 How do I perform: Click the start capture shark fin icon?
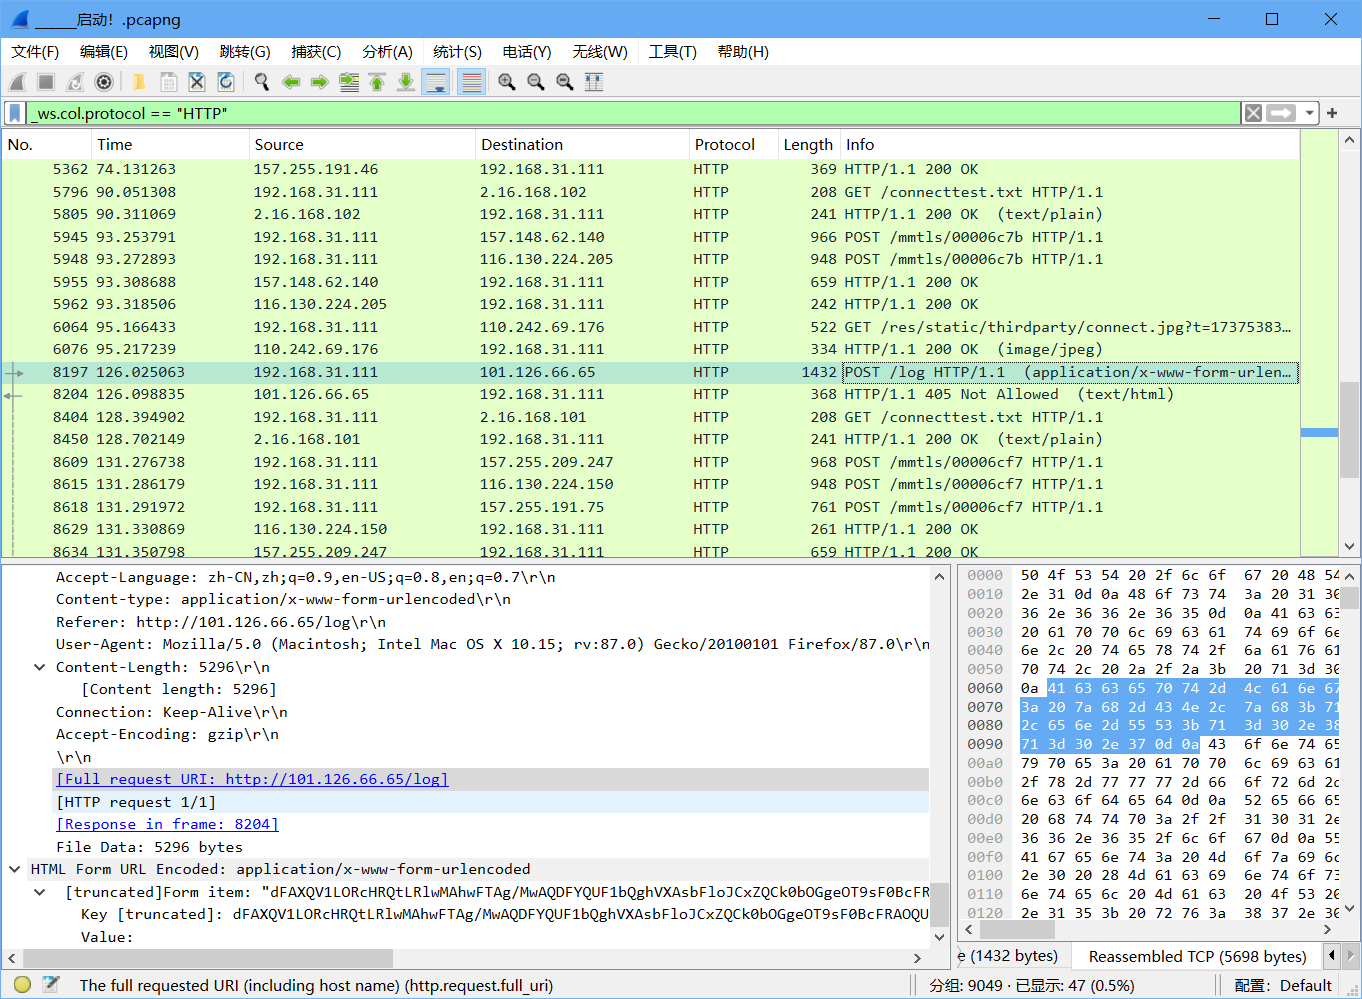tap(17, 82)
